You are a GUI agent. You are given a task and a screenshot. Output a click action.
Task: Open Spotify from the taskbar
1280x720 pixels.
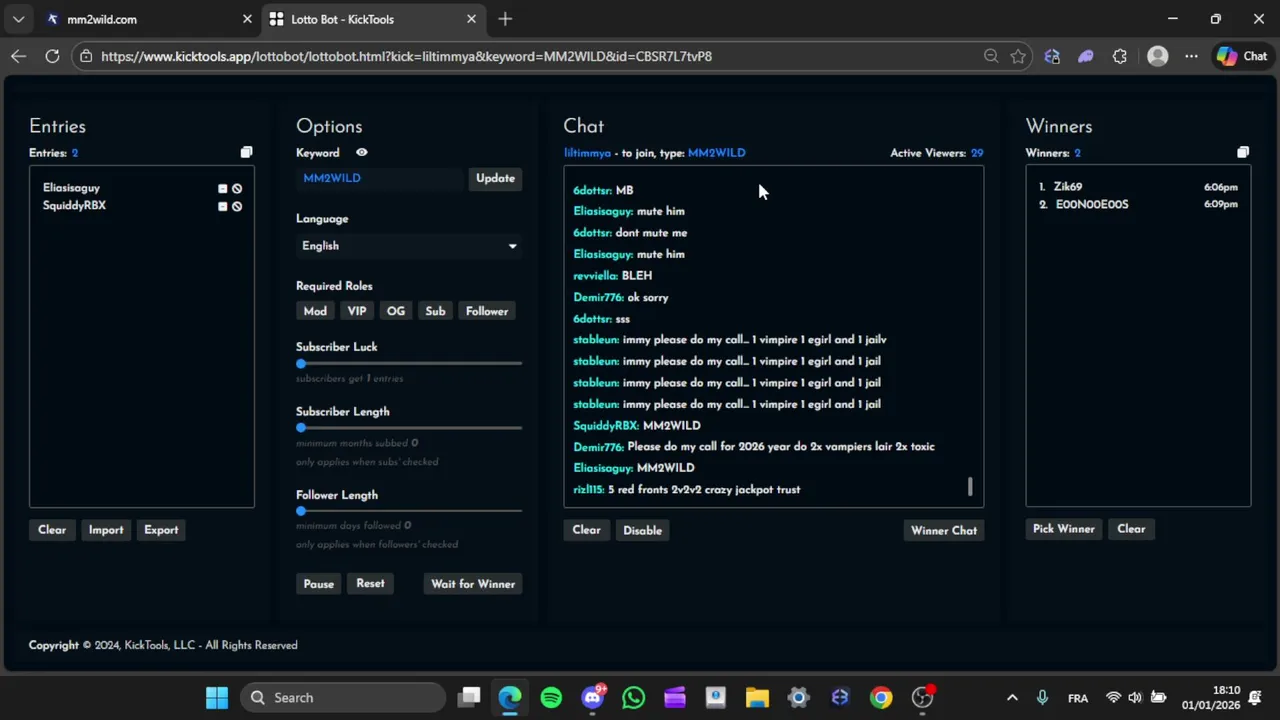[x=551, y=697]
